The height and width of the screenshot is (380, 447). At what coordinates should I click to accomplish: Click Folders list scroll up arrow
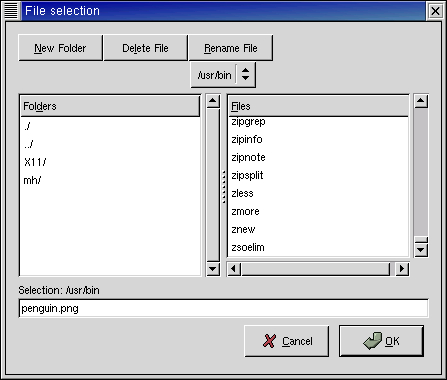[213, 101]
